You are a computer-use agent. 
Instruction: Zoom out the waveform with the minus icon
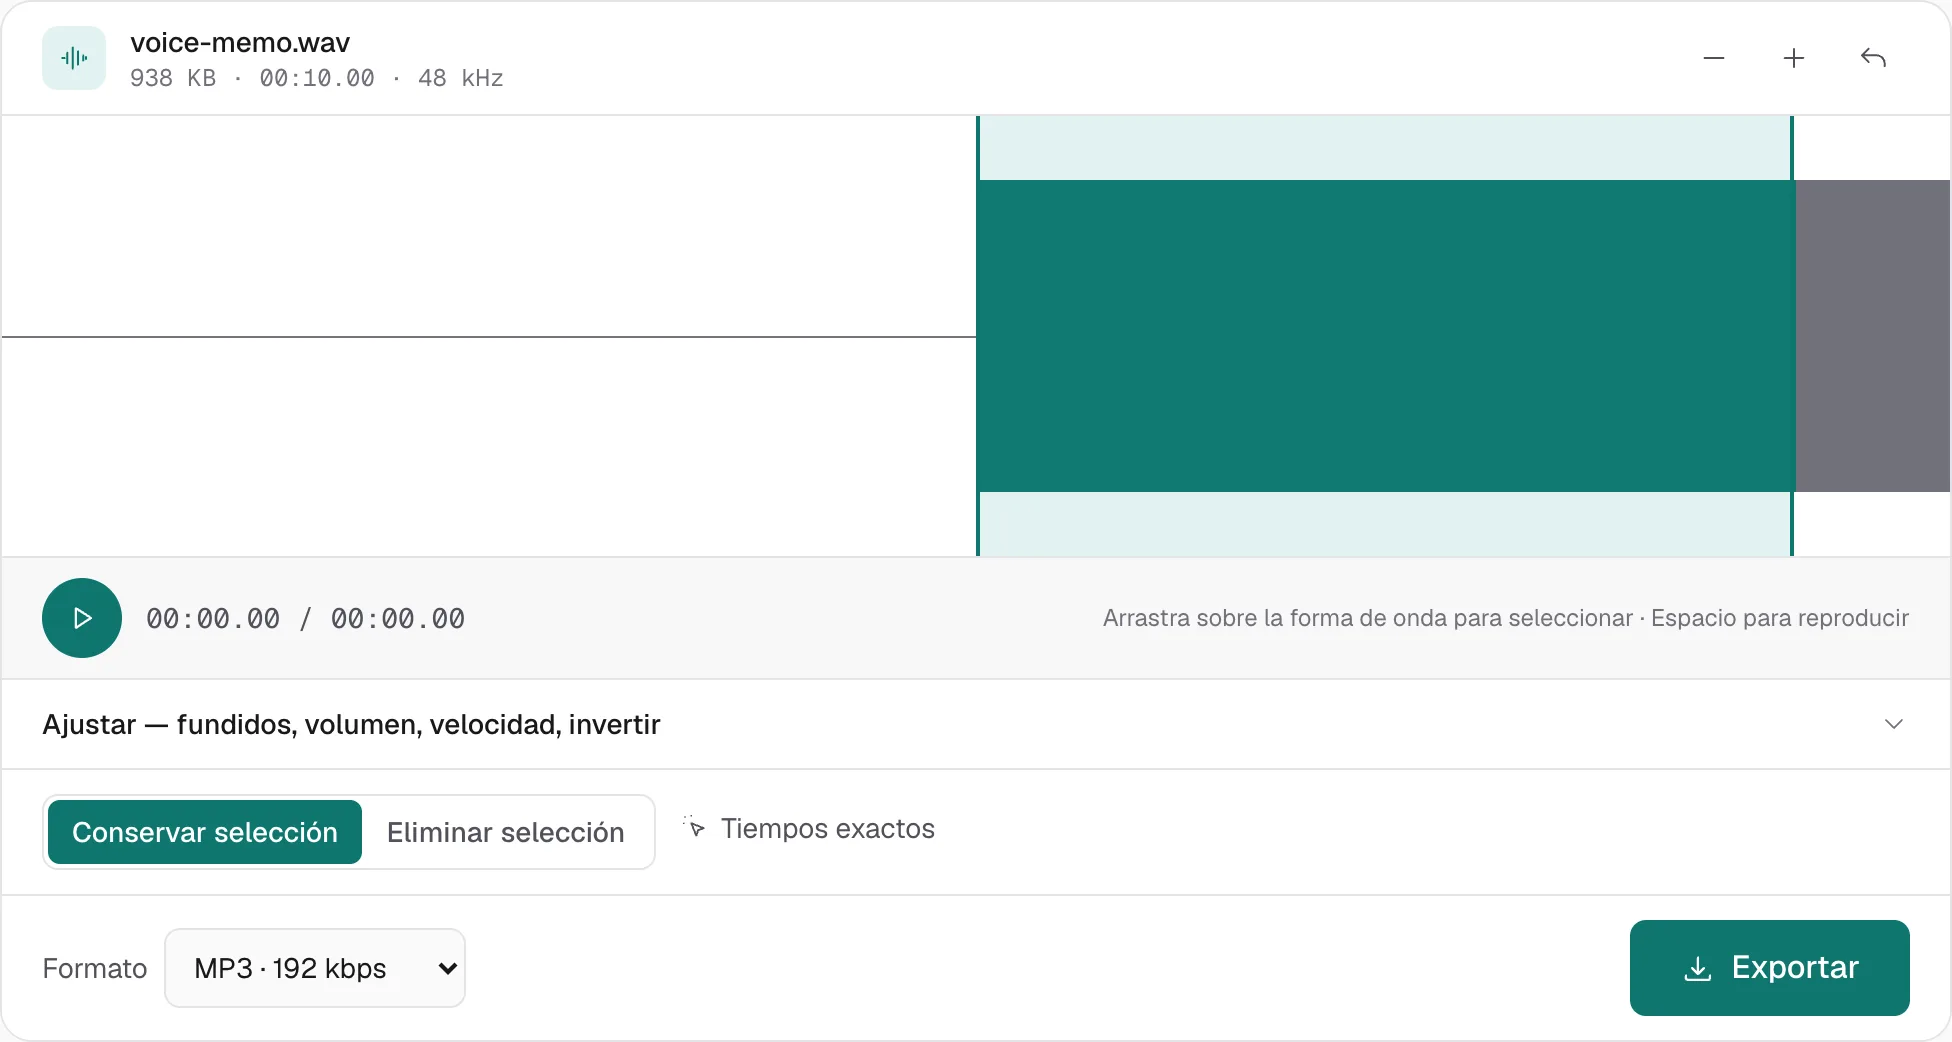click(1714, 58)
